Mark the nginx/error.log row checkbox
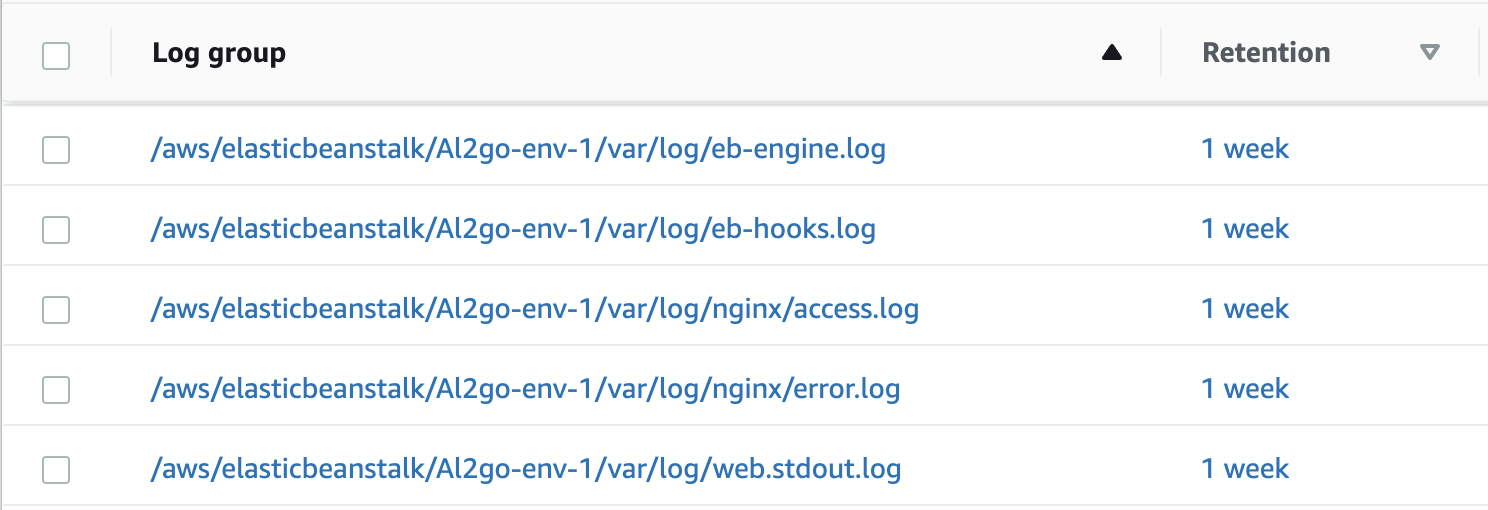1488x510 pixels. [x=56, y=390]
